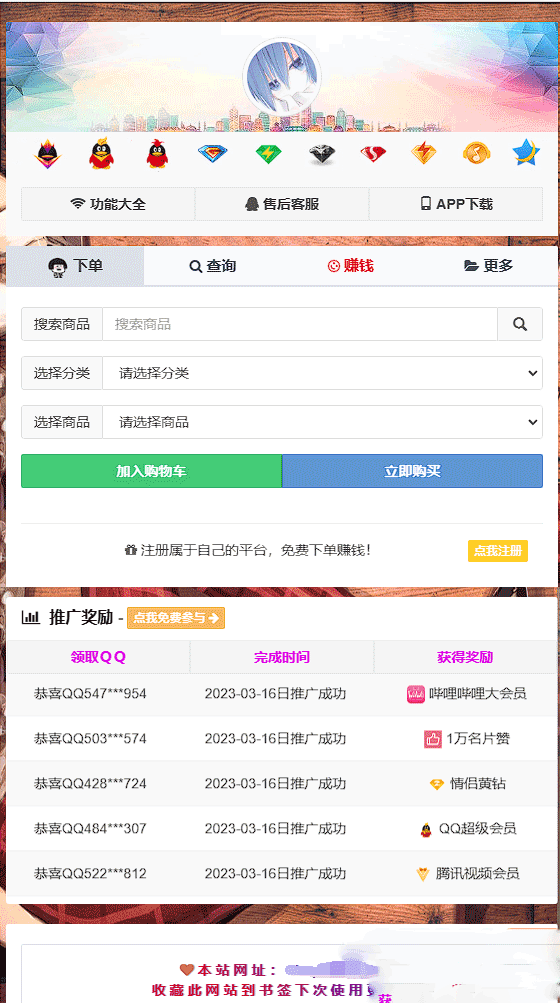
Task: Click the row 恭喜QQ503***574
Action: click(x=282, y=739)
